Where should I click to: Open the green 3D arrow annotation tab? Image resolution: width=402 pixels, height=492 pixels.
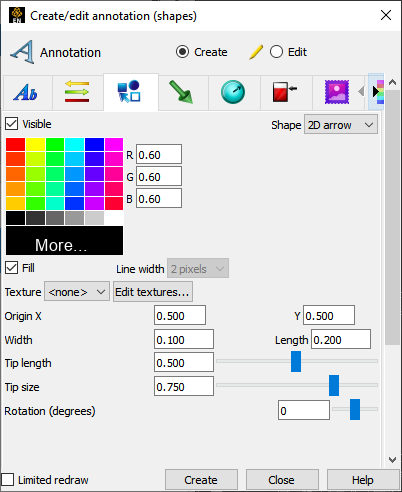click(x=181, y=92)
